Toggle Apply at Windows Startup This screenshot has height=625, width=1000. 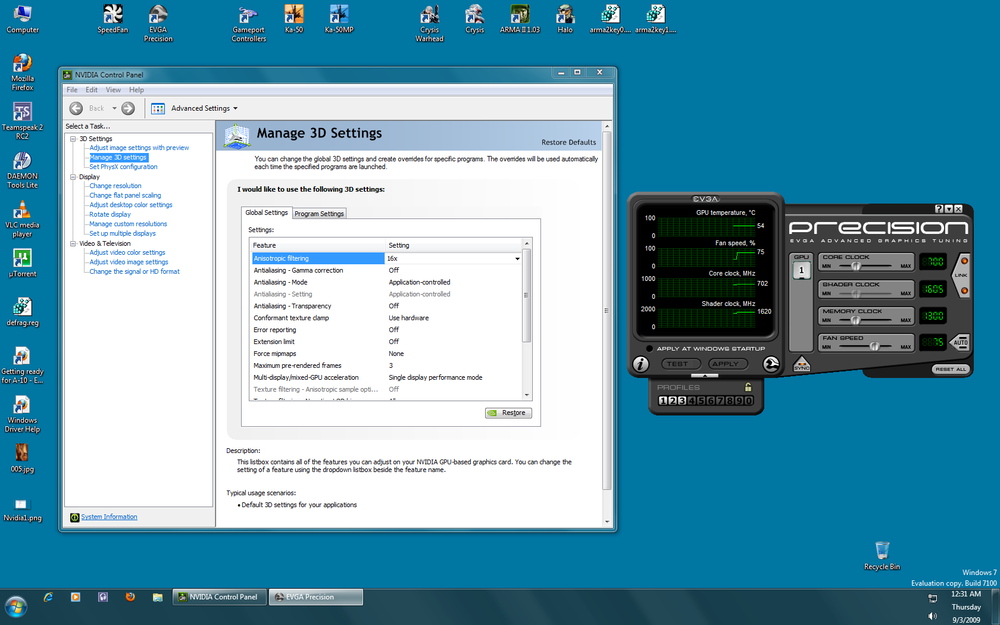pyautogui.click(x=647, y=348)
